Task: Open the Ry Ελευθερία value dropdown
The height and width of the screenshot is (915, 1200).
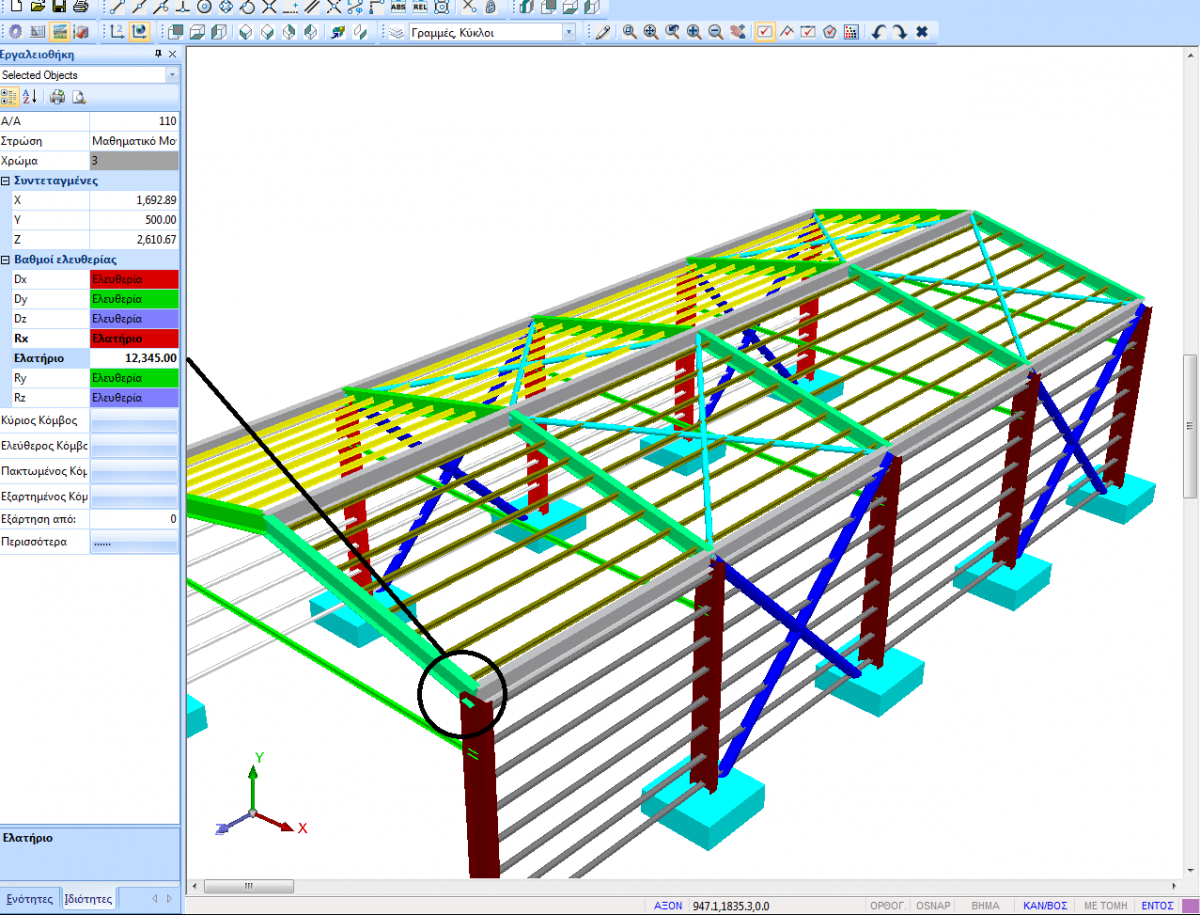Action: (x=134, y=378)
